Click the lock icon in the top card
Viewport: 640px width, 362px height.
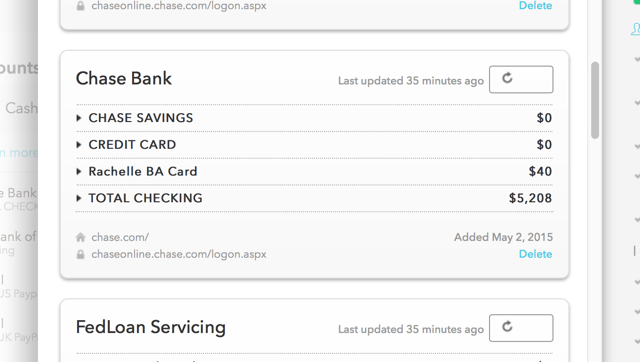point(80,6)
